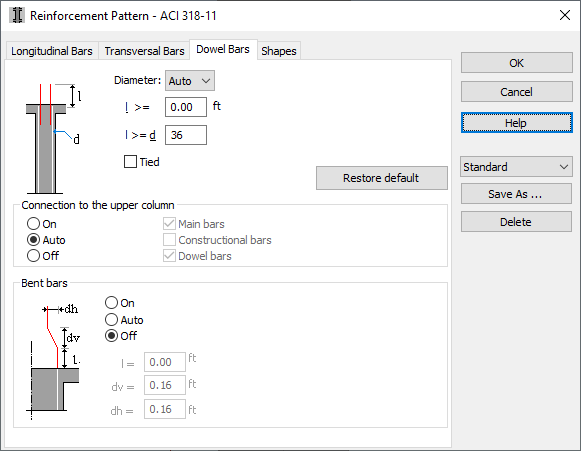Expand the Standard pattern dropdown

[x=516, y=167]
